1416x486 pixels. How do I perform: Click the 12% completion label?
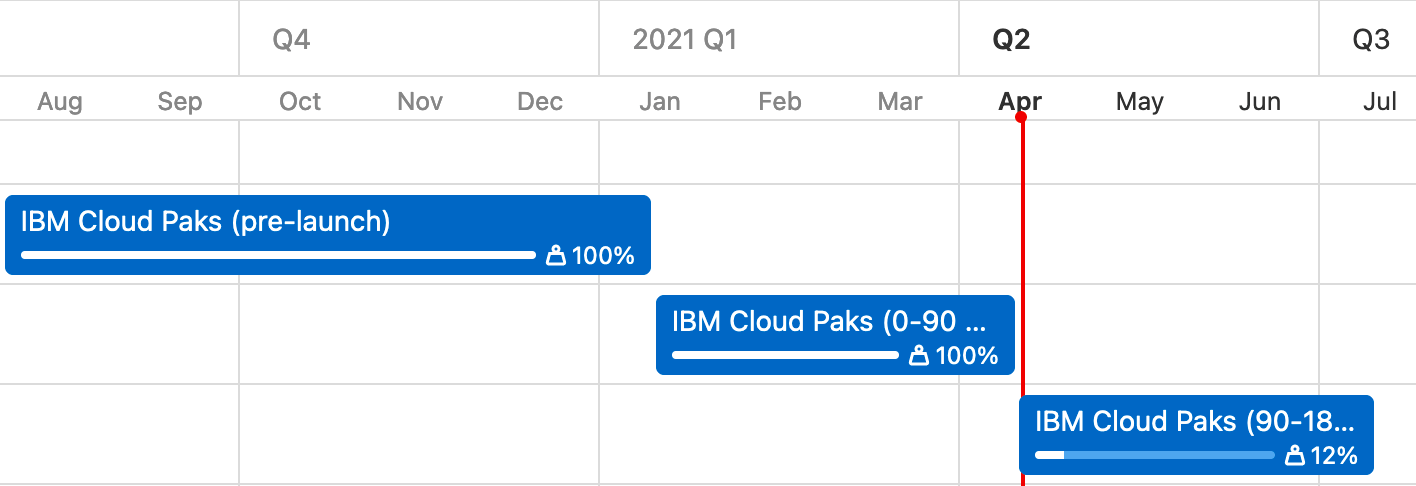coord(1334,456)
